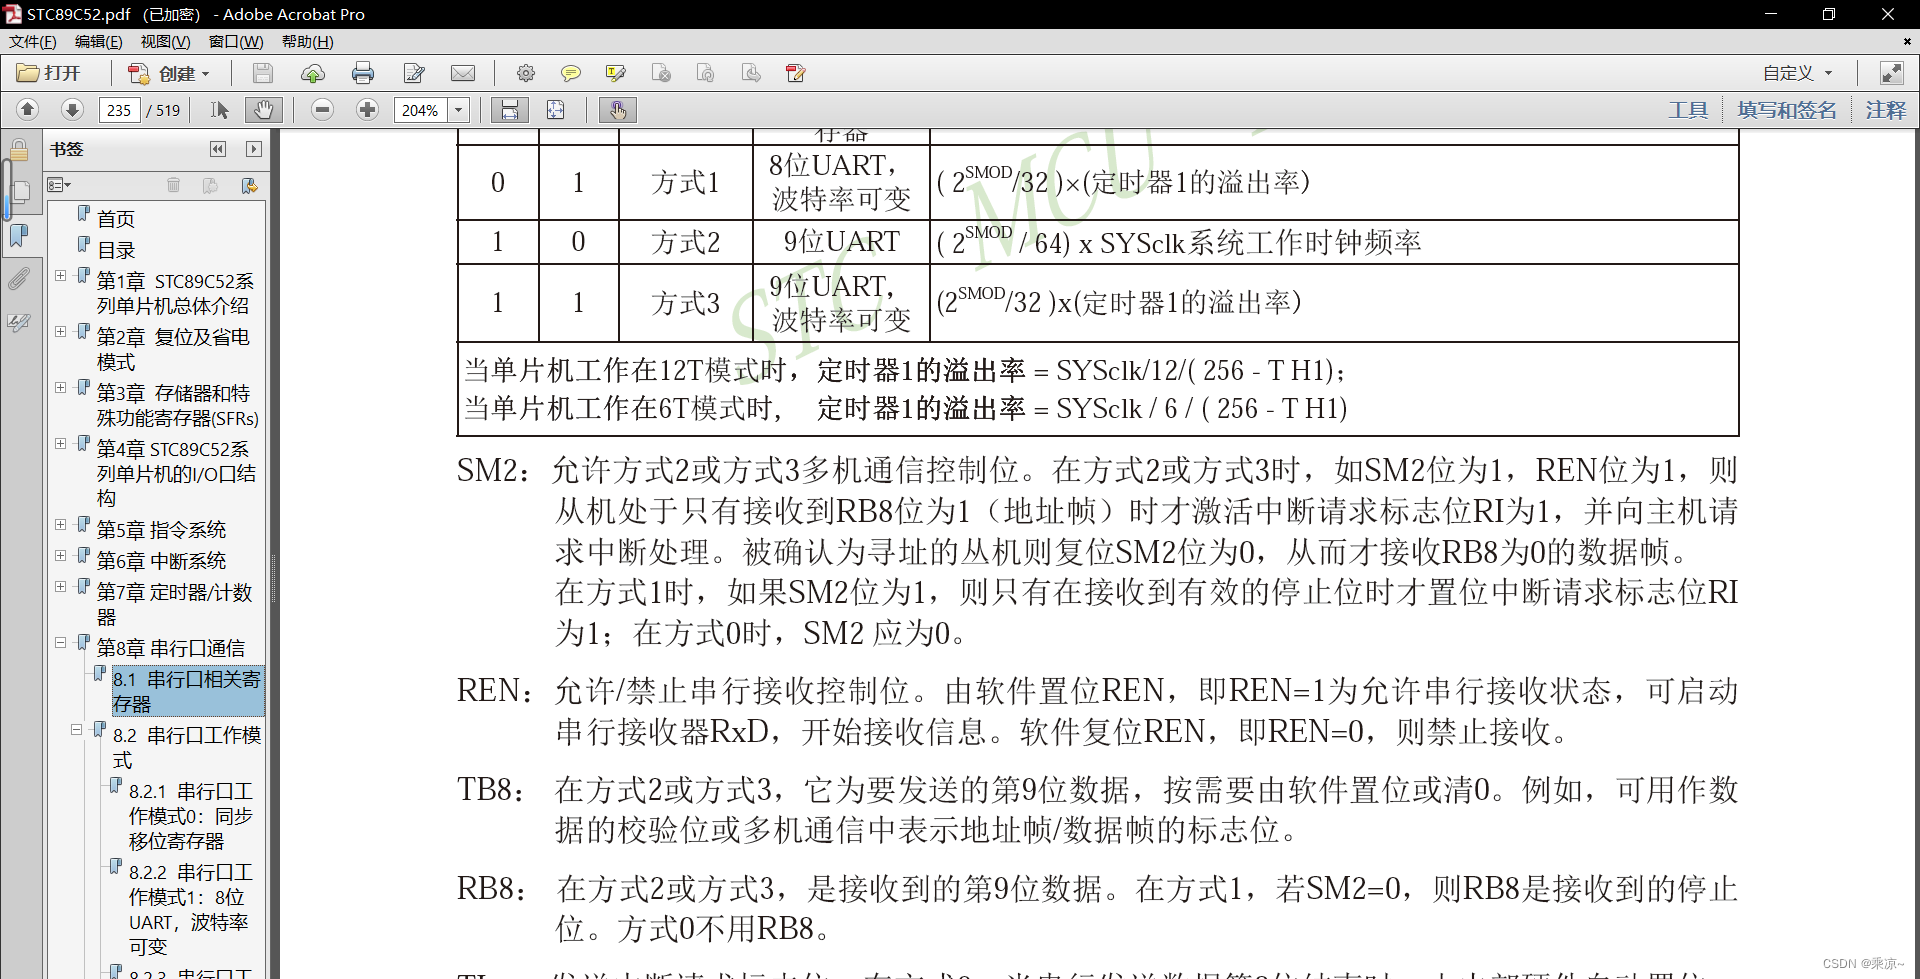Image resolution: width=1920 pixels, height=979 pixels.
Task: Click the rotate page icon
Action: tap(706, 73)
